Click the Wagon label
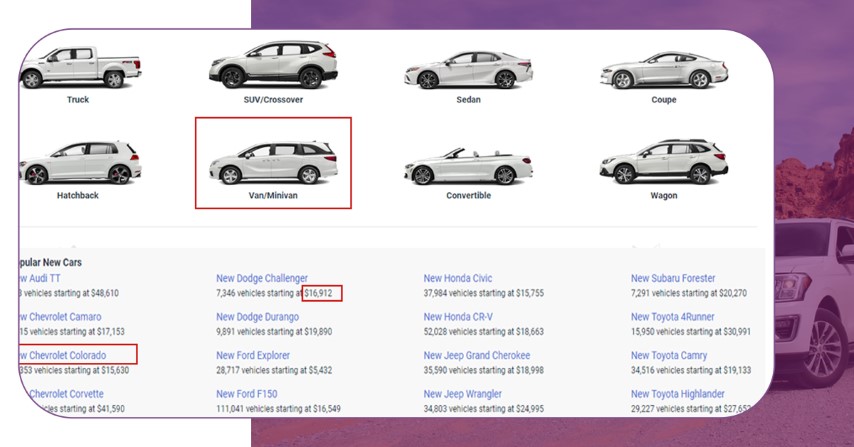854x447 pixels. point(664,195)
